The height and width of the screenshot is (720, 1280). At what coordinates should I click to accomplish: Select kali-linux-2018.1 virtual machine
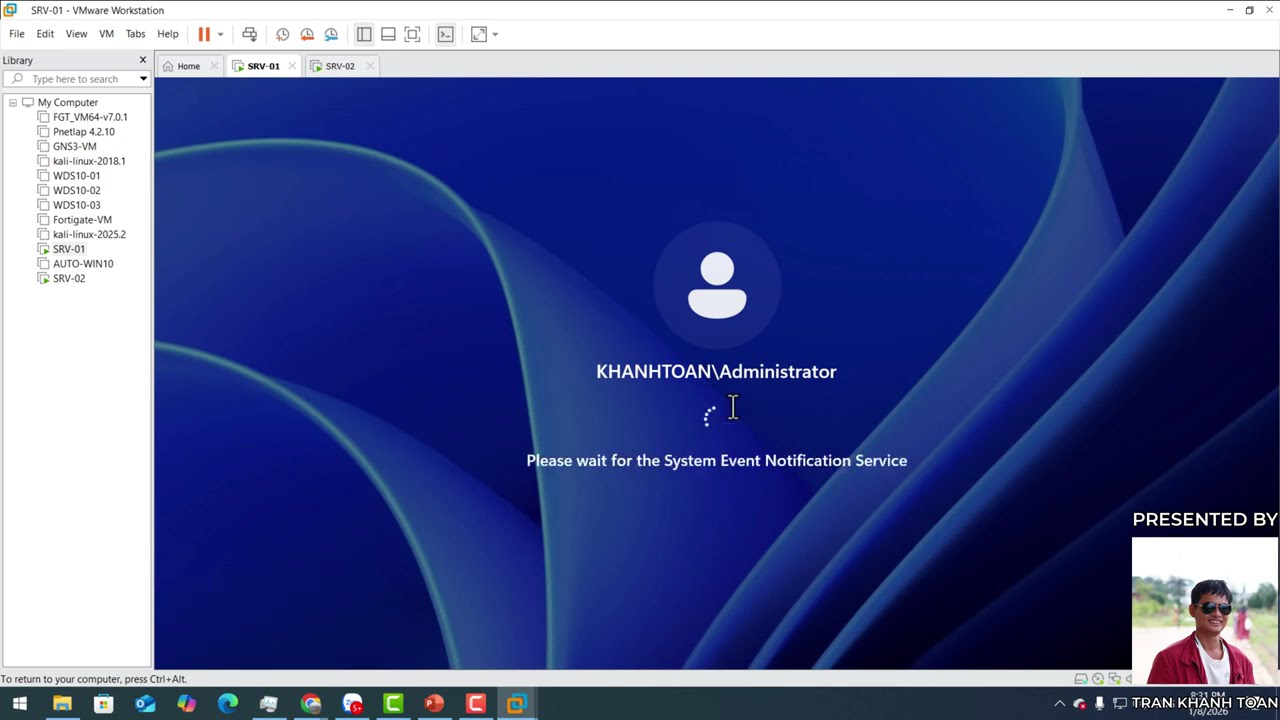point(89,161)
